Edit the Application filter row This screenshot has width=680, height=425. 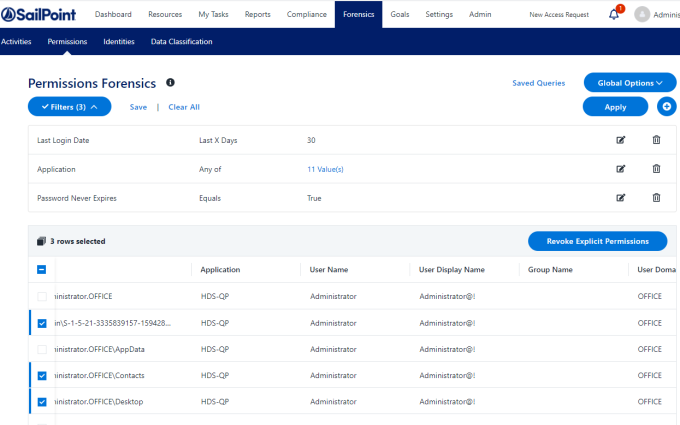(x=621, y=169)
